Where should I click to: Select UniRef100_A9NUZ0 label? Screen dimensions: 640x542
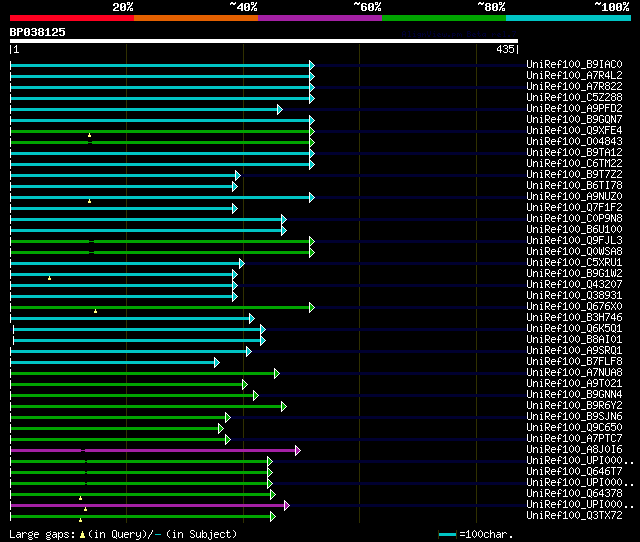point(574,197)
